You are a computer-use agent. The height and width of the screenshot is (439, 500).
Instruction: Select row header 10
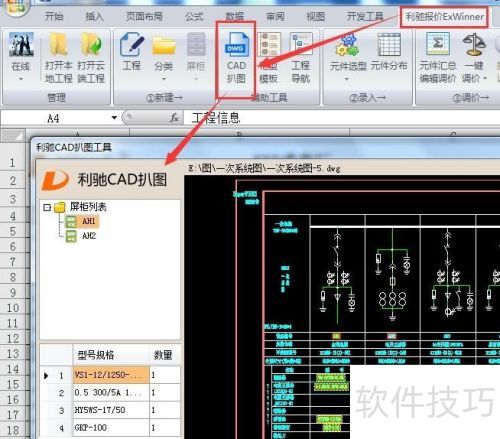point(13,308)
